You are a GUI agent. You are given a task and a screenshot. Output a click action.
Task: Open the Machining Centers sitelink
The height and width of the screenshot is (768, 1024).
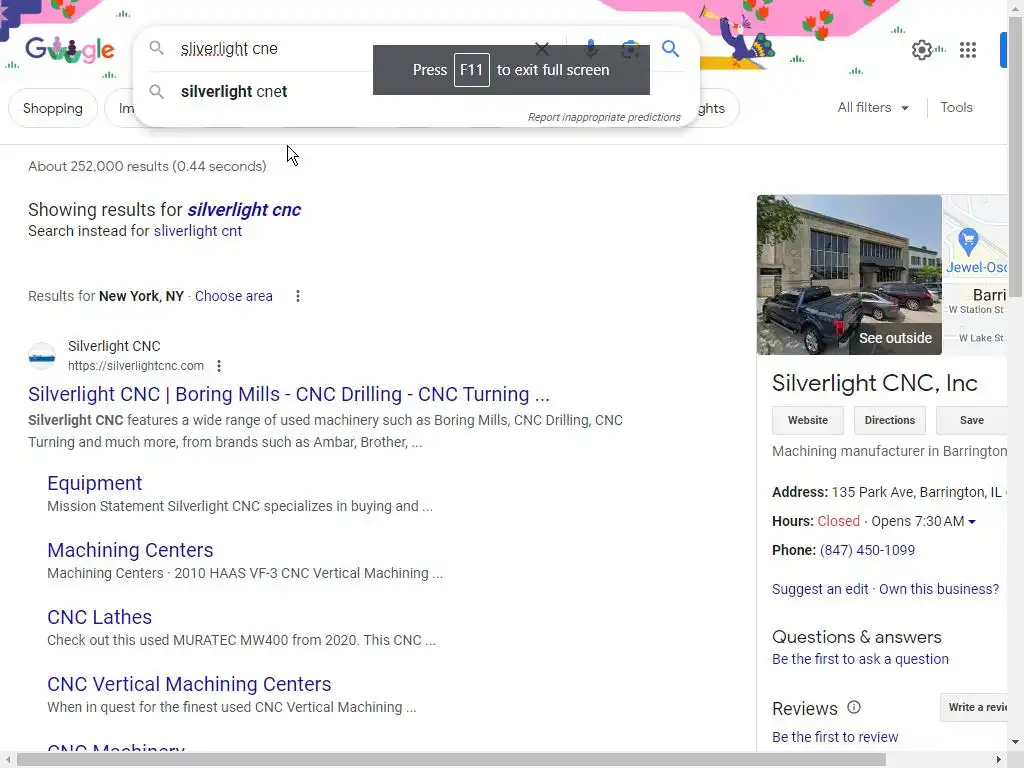tap(130, 551)
